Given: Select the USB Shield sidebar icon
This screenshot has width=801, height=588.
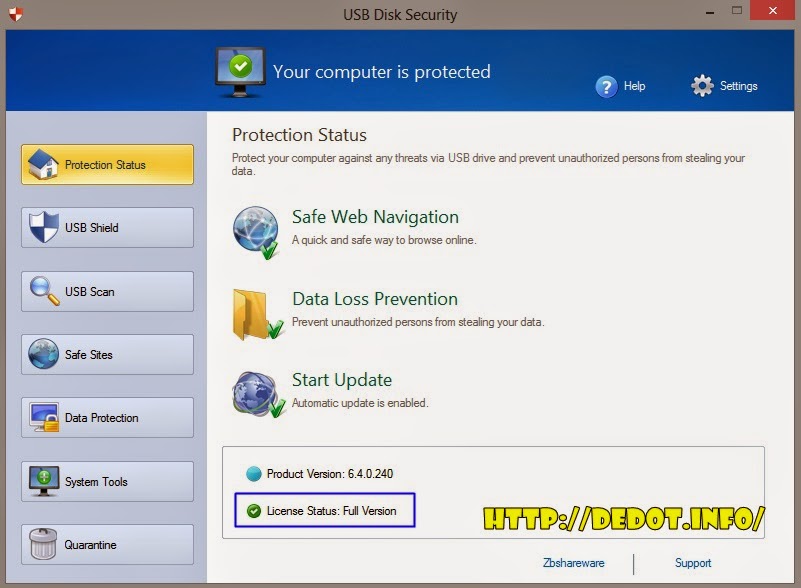Looking at the screenshot, I should [x=44, y=227].
